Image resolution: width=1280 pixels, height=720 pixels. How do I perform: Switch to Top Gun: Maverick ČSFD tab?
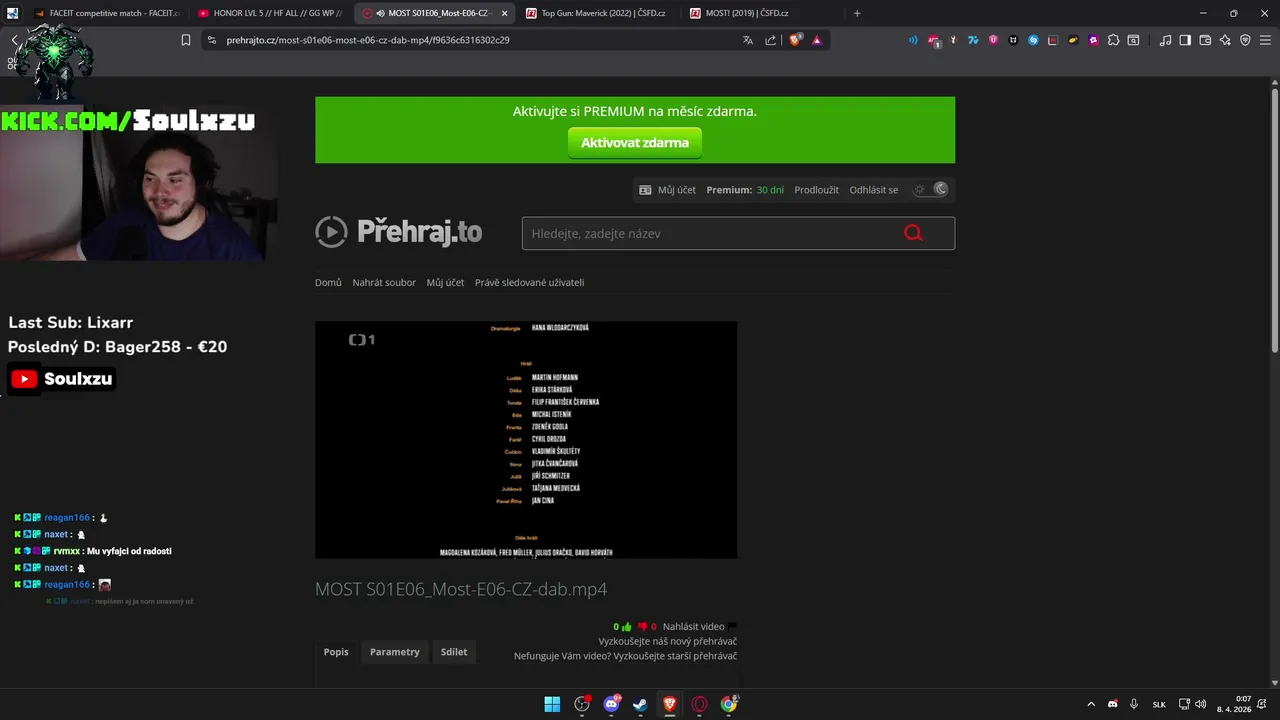[x=597, y=13]
